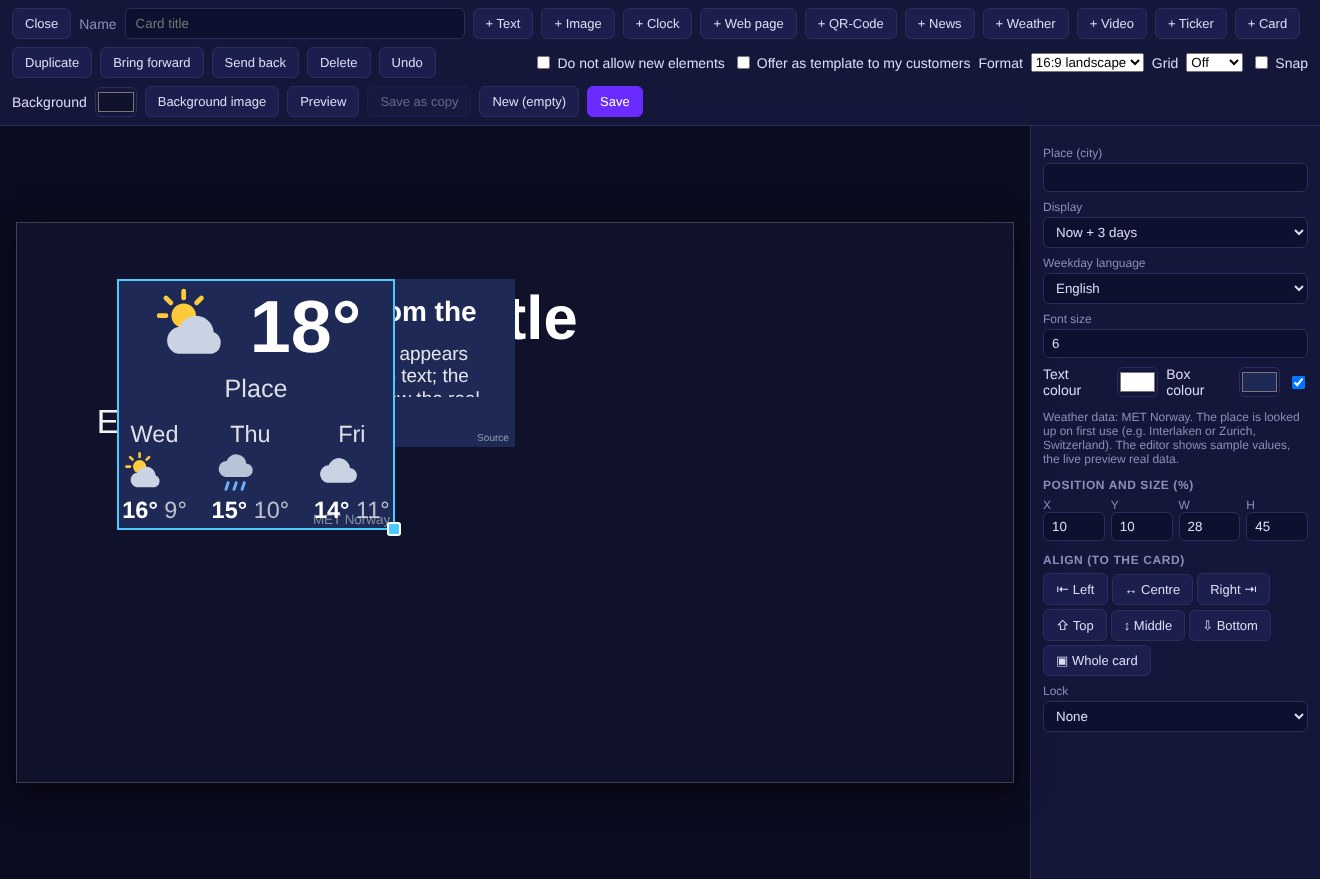
Task: Change the Weekday language dropdown
Action: [1175, 288]
